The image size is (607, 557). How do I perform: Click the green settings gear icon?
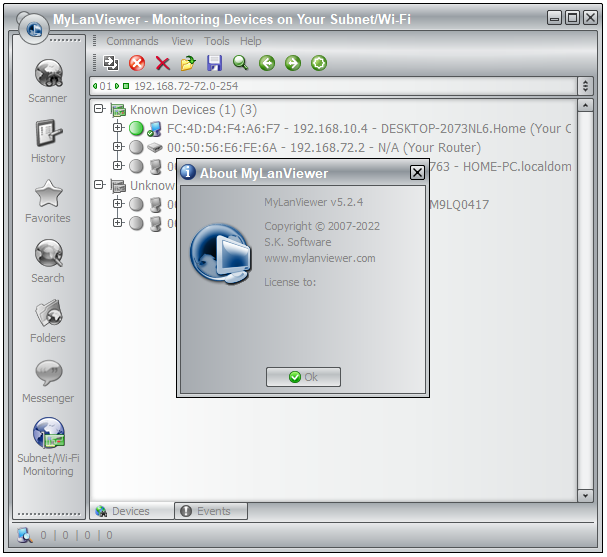pyautogui.click(x=319, y=63)
